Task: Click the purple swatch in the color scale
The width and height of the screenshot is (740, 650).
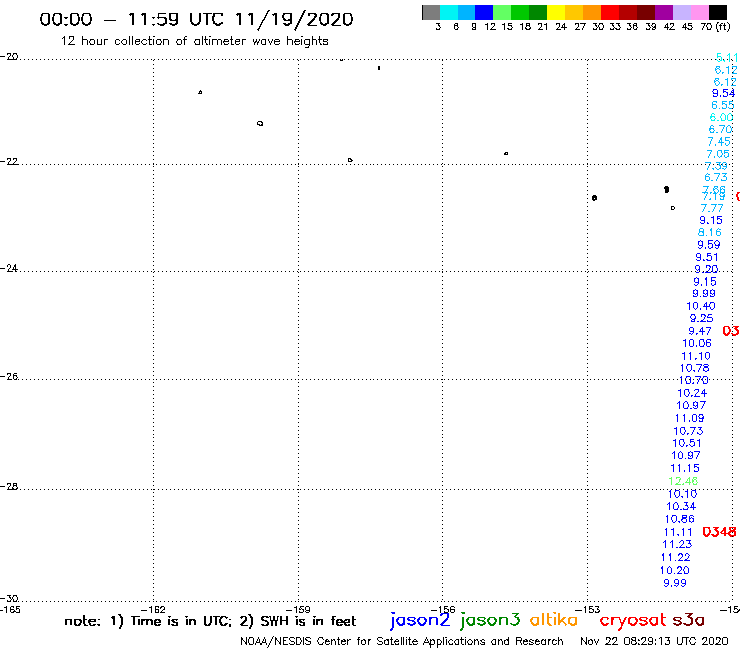Action: 664,12
